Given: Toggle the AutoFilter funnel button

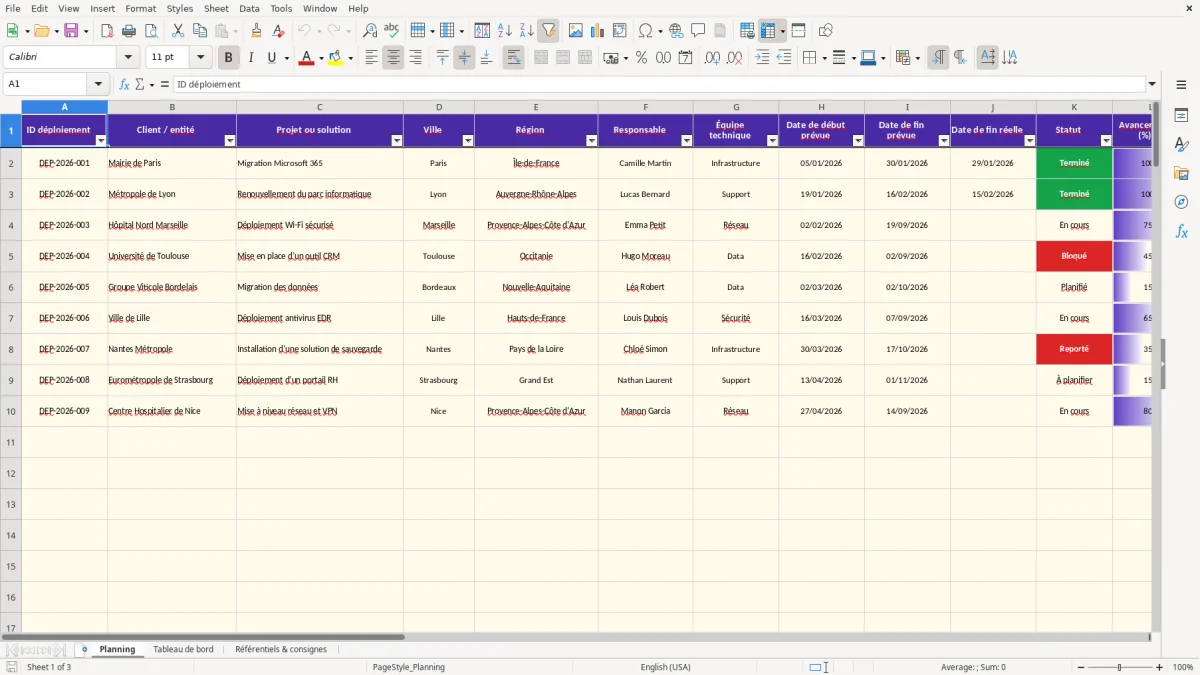Looking at the screenshot, I should (548, 31).
